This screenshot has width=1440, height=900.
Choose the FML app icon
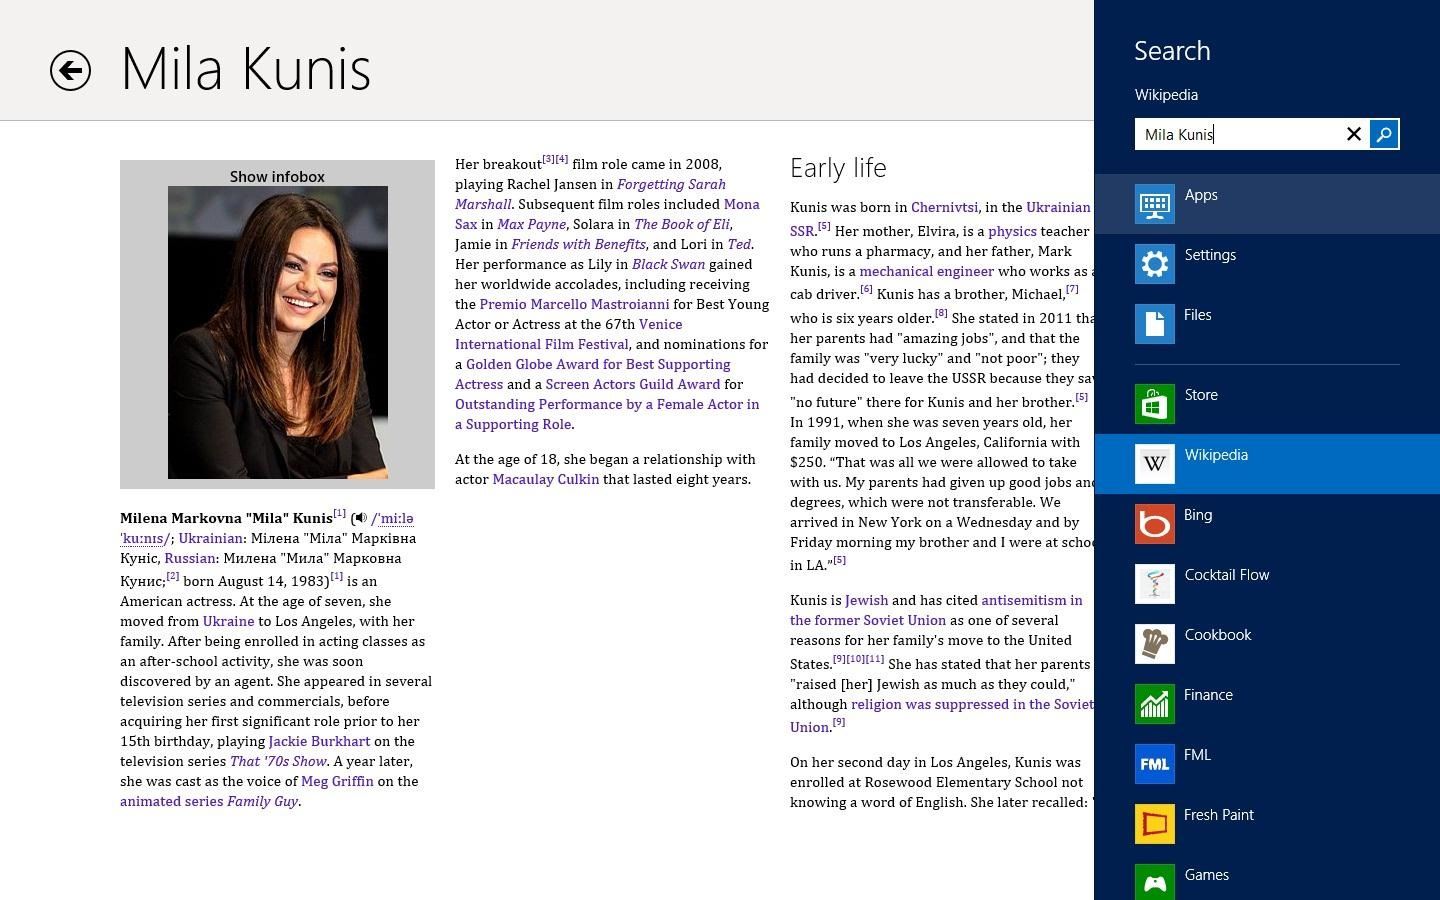click(1154, 764)
